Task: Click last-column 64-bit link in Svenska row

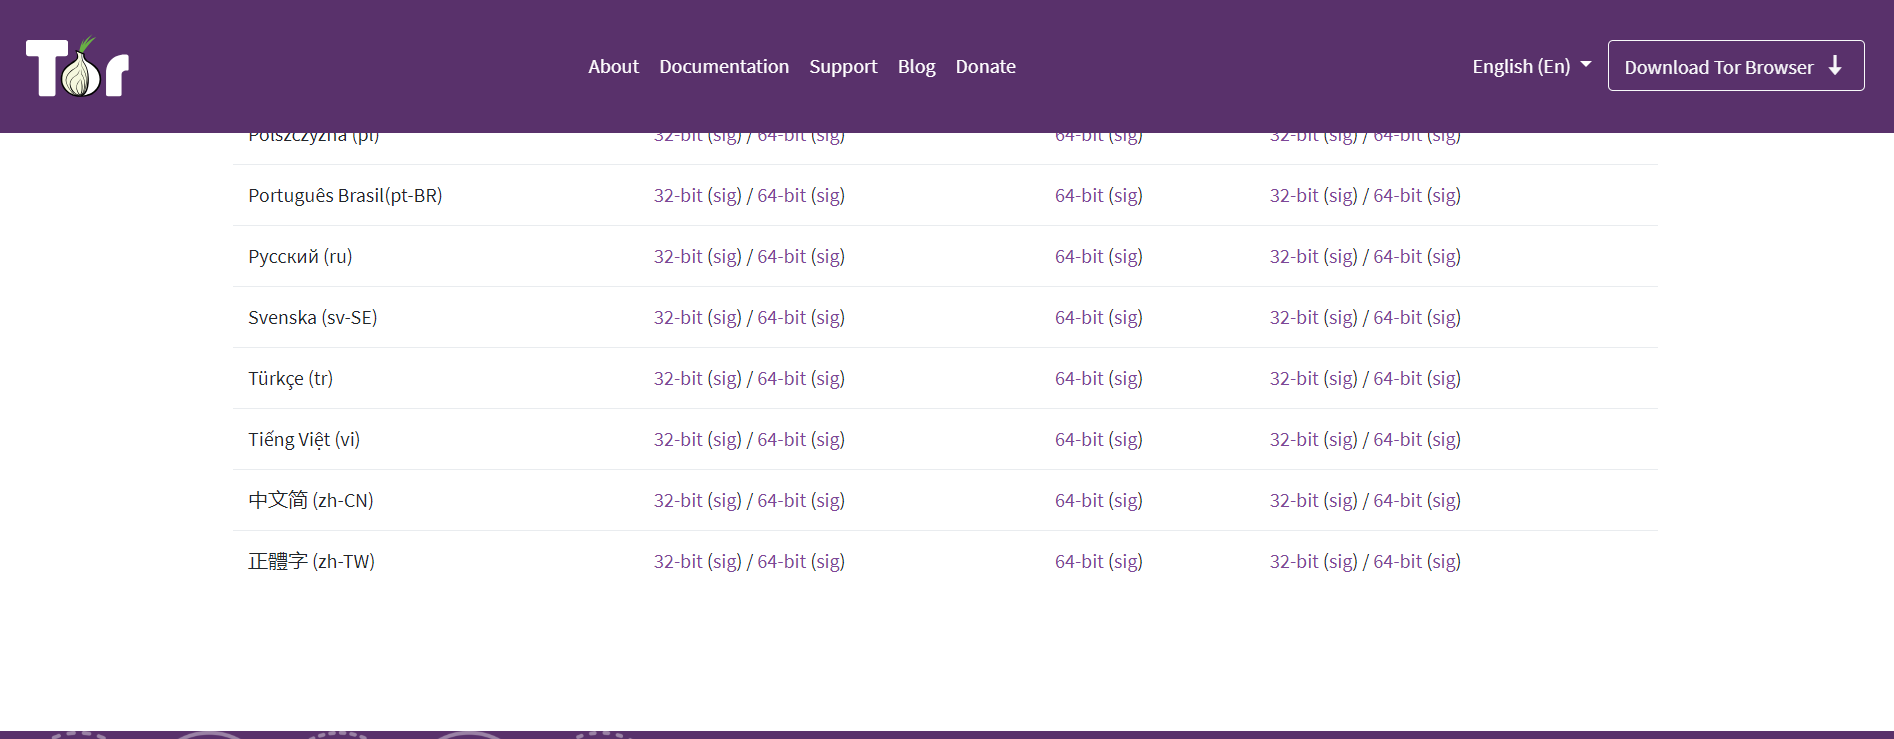Action: [x=1397, y=317]
